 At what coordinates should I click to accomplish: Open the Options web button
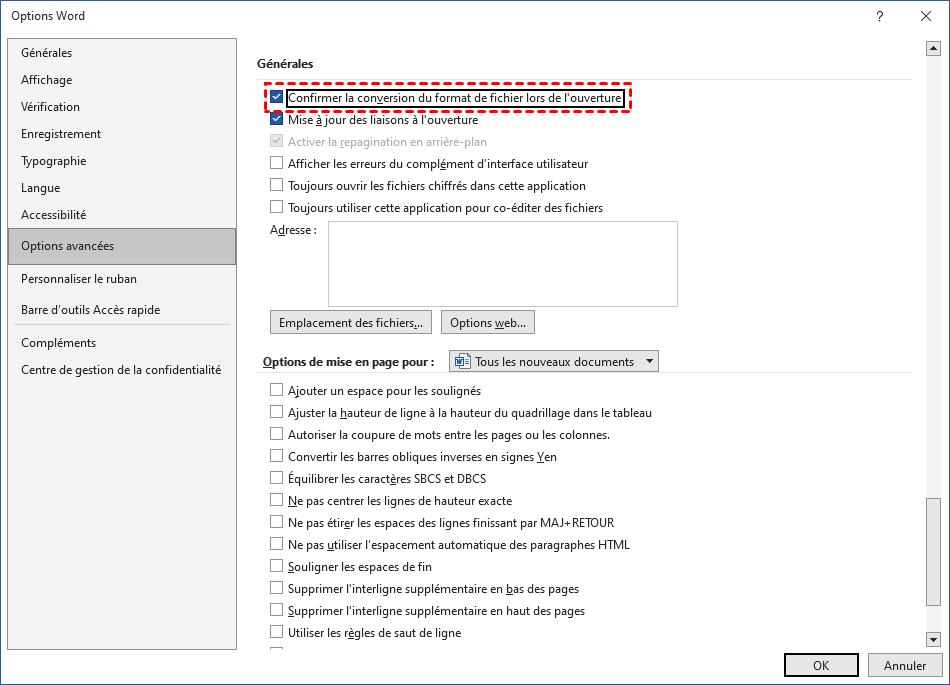(488, 323)
